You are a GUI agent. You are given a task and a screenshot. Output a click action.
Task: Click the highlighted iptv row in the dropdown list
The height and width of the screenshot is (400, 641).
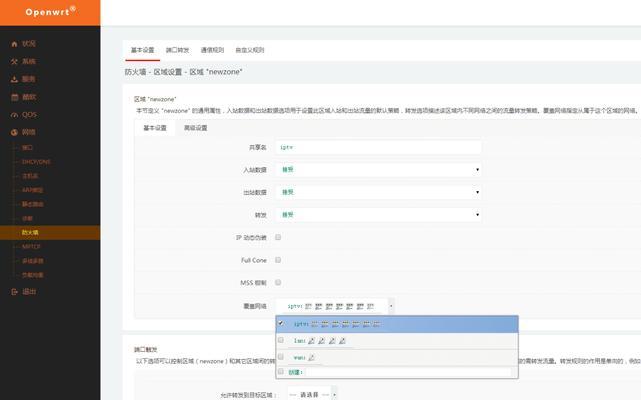[397, 324]
